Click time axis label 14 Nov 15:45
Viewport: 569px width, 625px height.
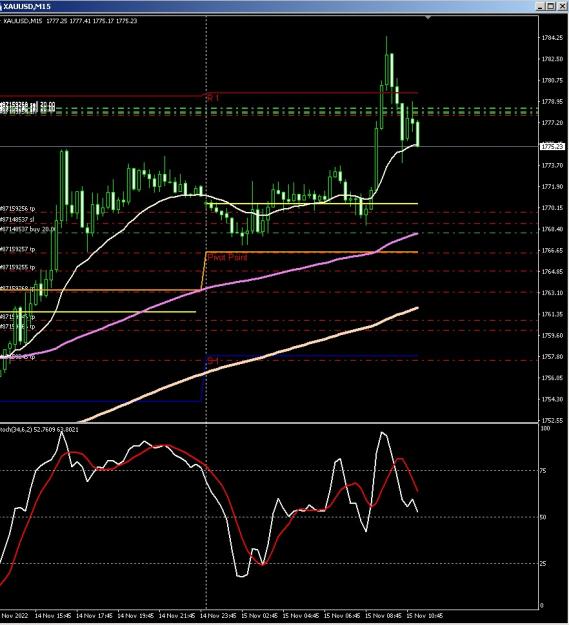point(53,616)
